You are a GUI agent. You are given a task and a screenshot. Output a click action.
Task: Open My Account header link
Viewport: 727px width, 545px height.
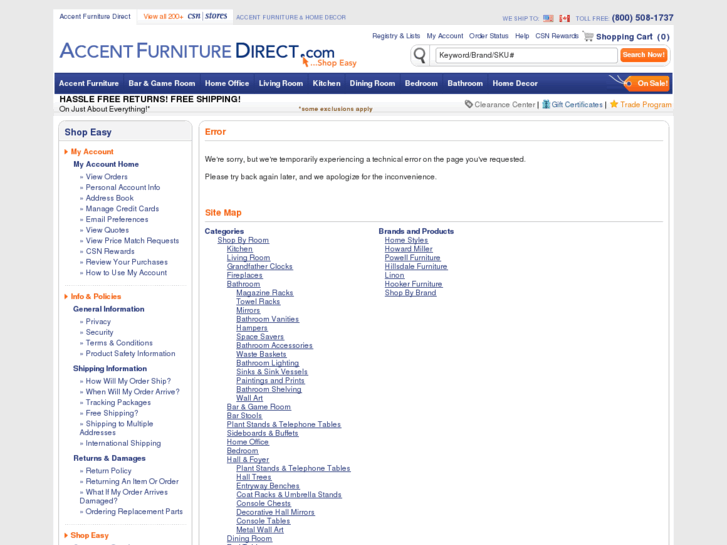coord(445,36)
